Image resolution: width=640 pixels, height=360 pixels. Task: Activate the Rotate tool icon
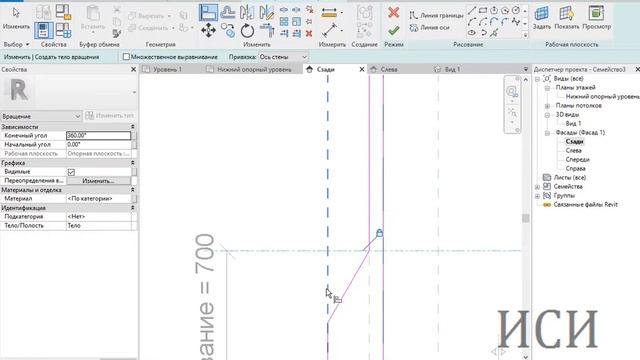coord(247,31)
